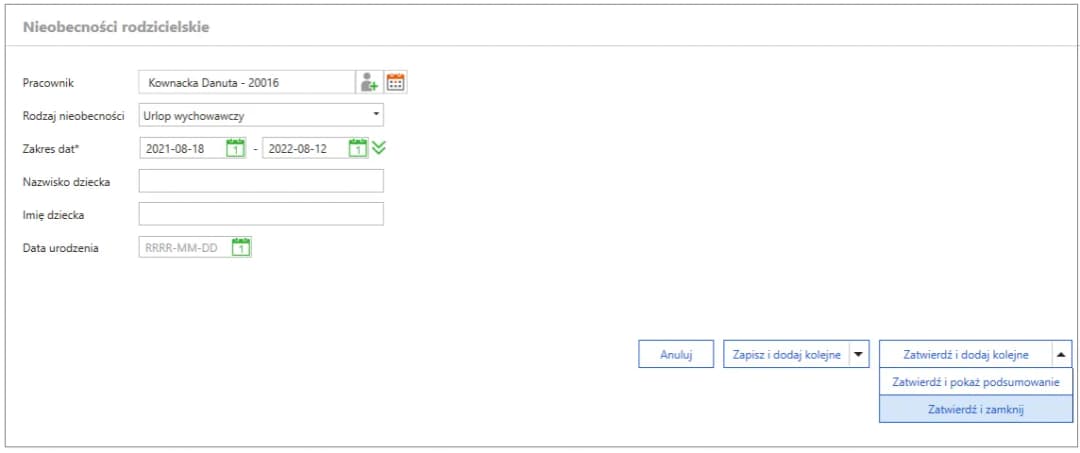Click the Pracownik field with Kownacka Danuta
1080x453 pixels.
point(246,83)
